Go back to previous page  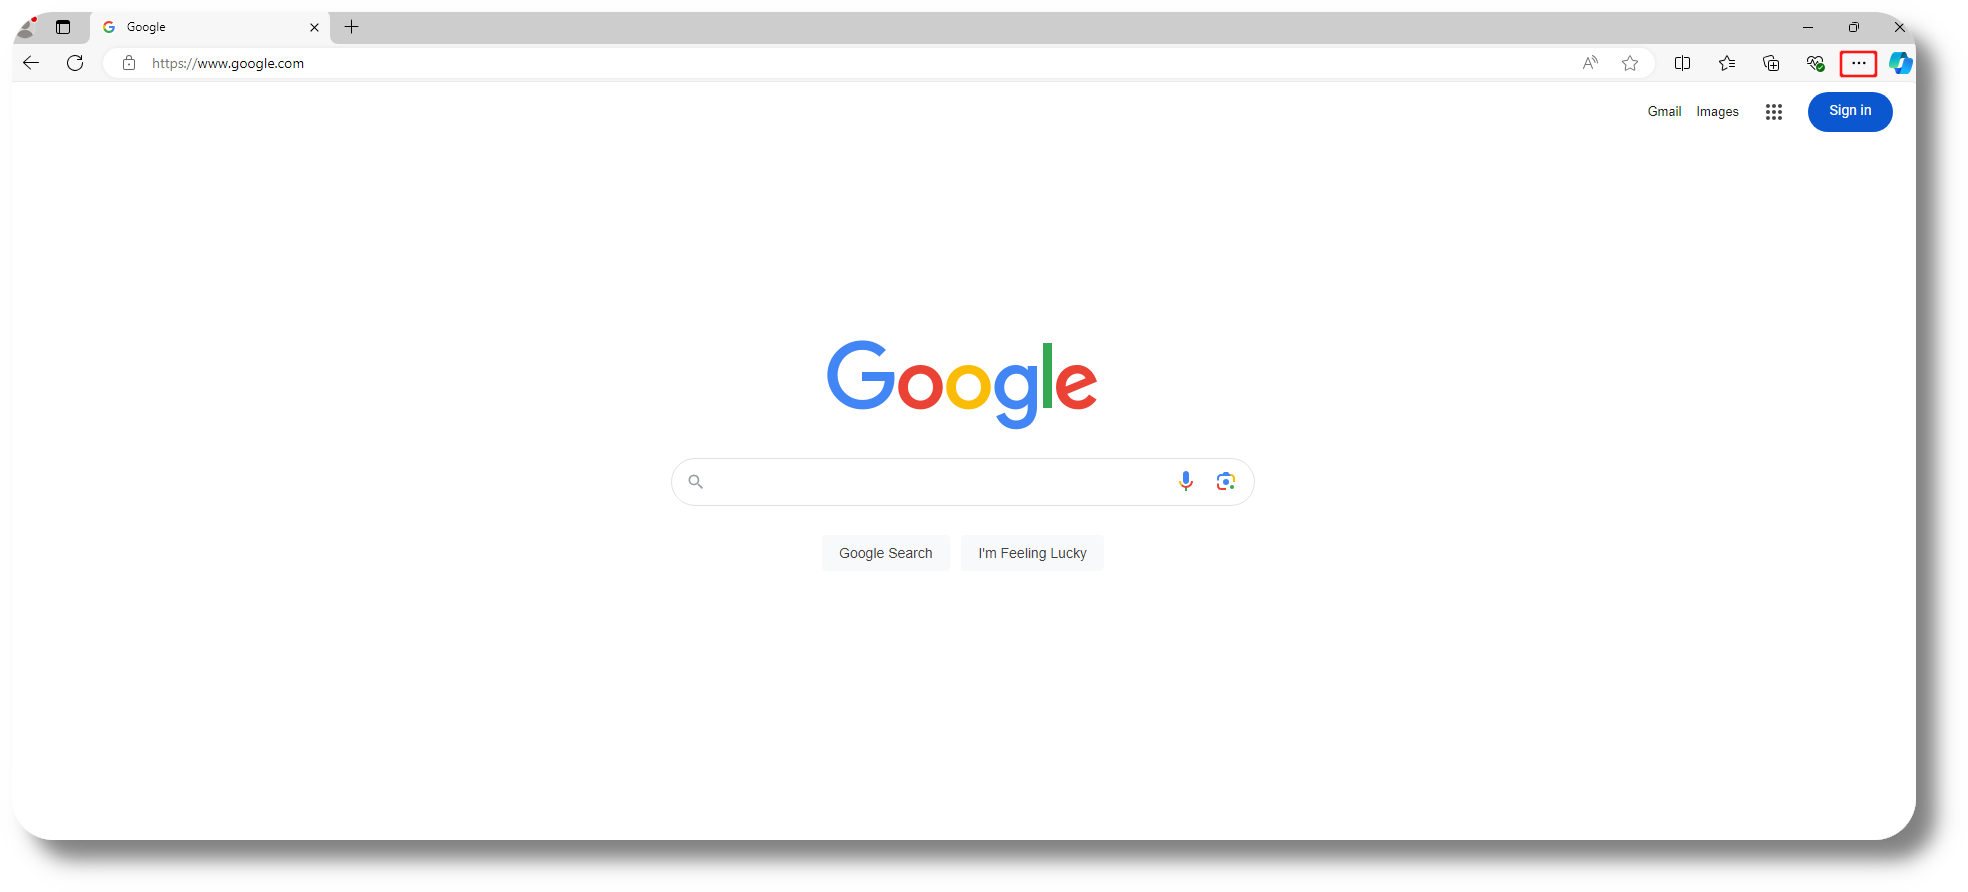(x=31, y=63)
